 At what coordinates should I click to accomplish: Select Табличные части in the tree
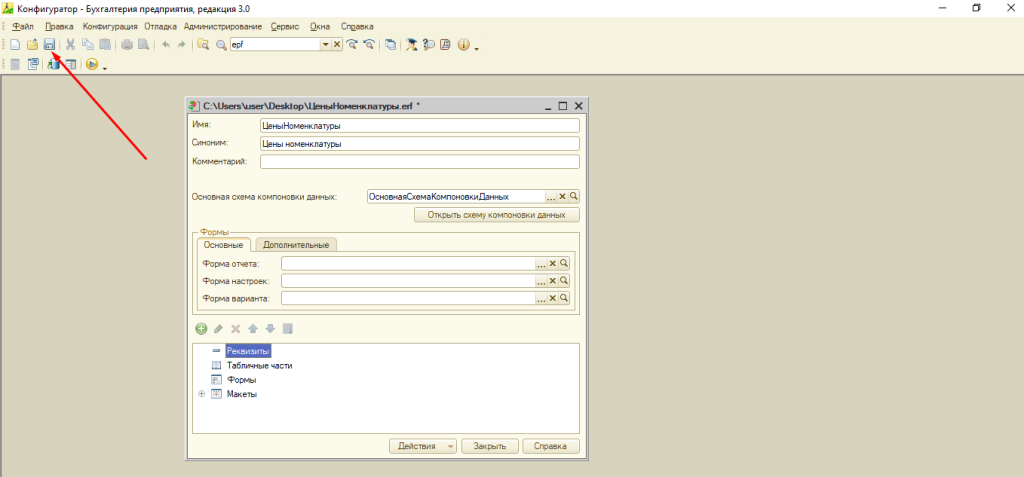pyautogui.click(x=259, y=366)
